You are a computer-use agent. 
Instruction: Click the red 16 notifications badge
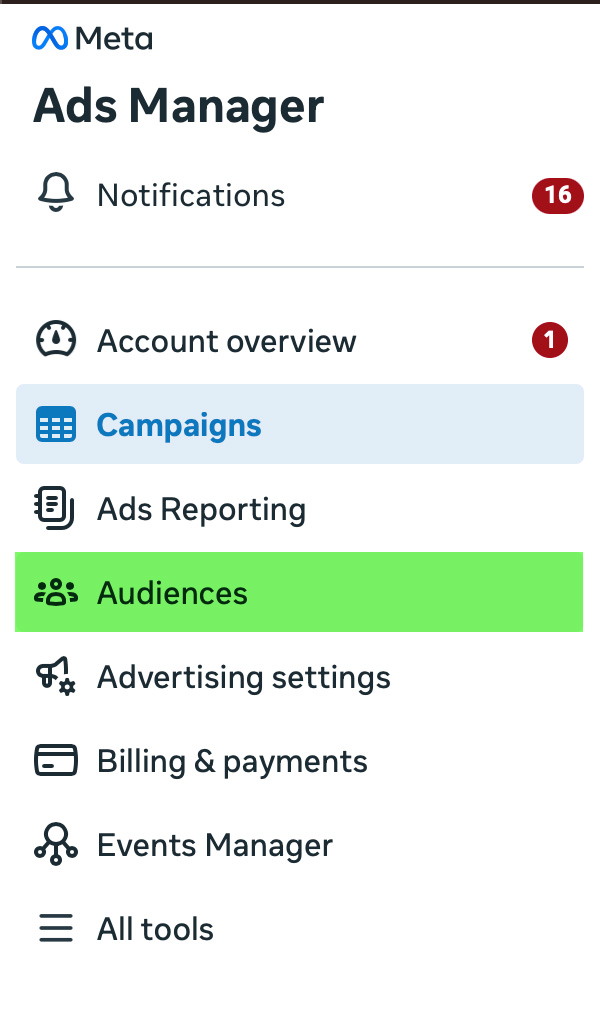coord(558,195)
